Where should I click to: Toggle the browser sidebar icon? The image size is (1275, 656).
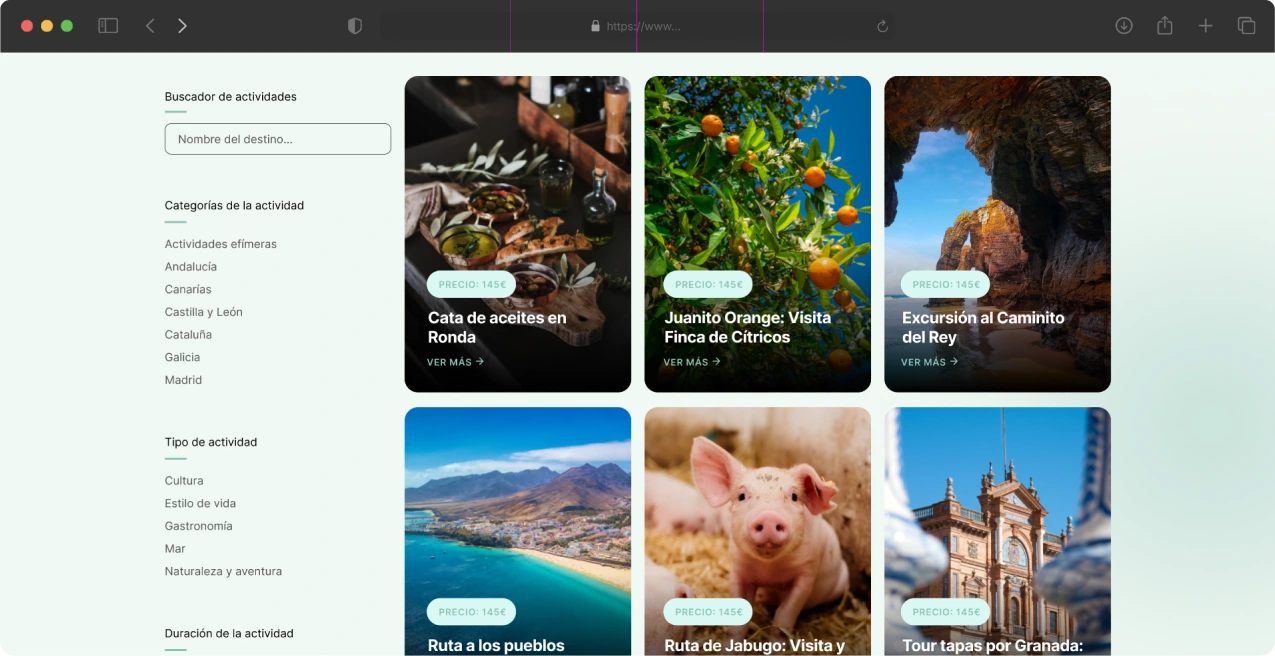(108, 26)
